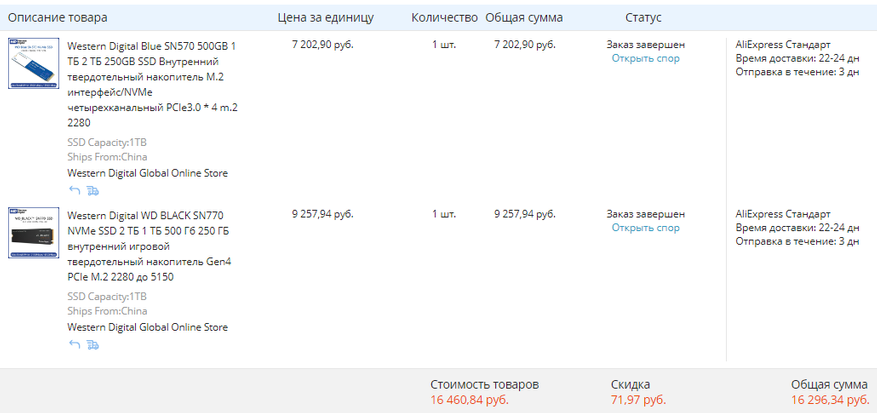Click the delivery truck icon under the SN770 item

tap(93, 344)
